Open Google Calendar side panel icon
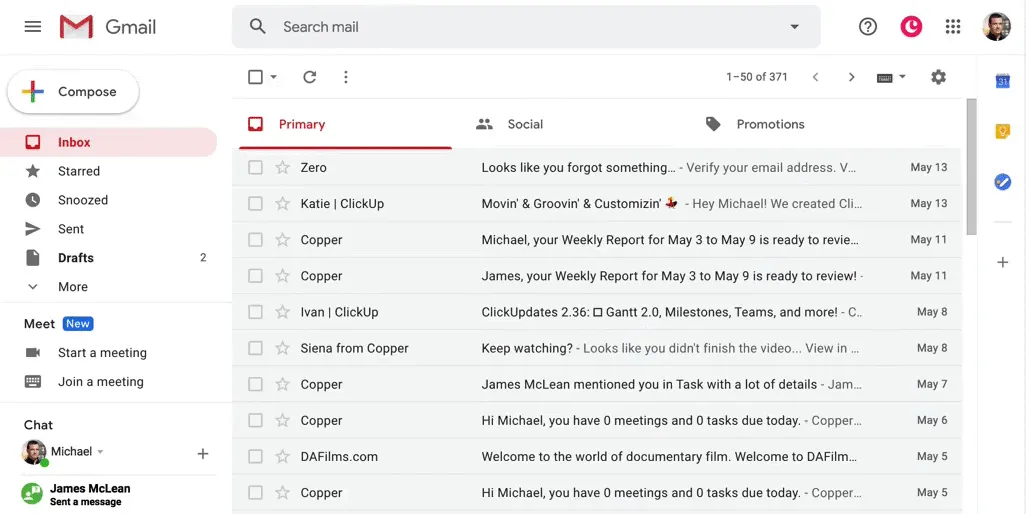This screenshot has height=514, width=1026. click(1002, 81)
